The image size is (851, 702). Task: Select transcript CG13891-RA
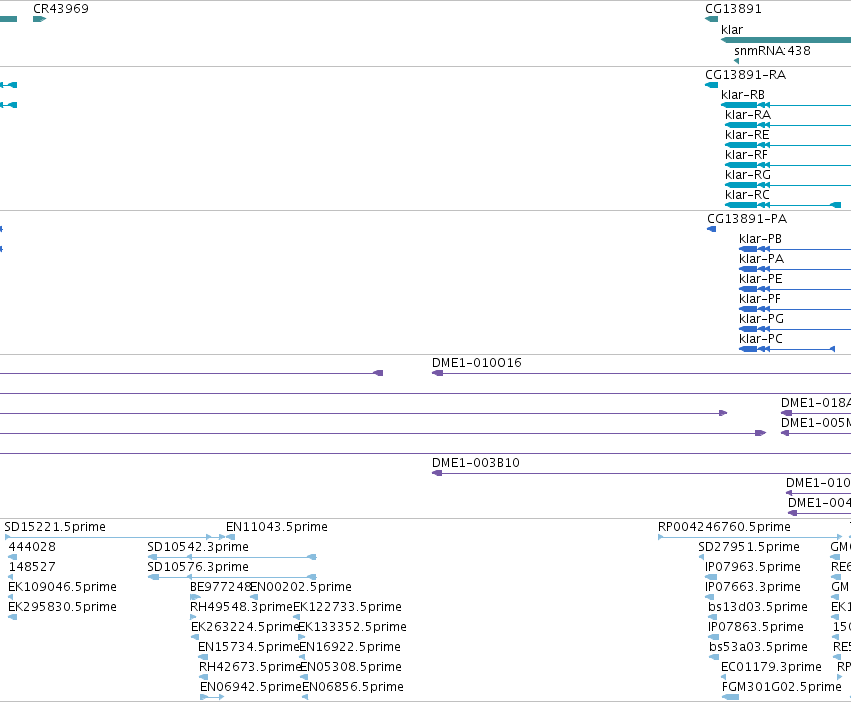[x=745, y=74]
